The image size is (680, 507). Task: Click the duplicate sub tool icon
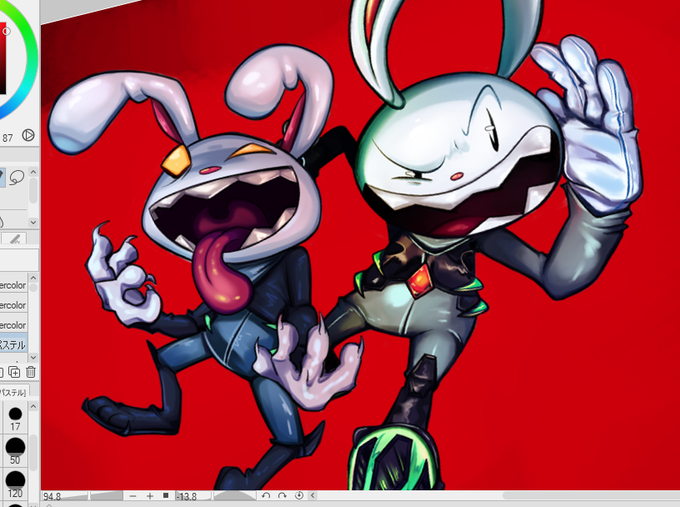point(14,372)
